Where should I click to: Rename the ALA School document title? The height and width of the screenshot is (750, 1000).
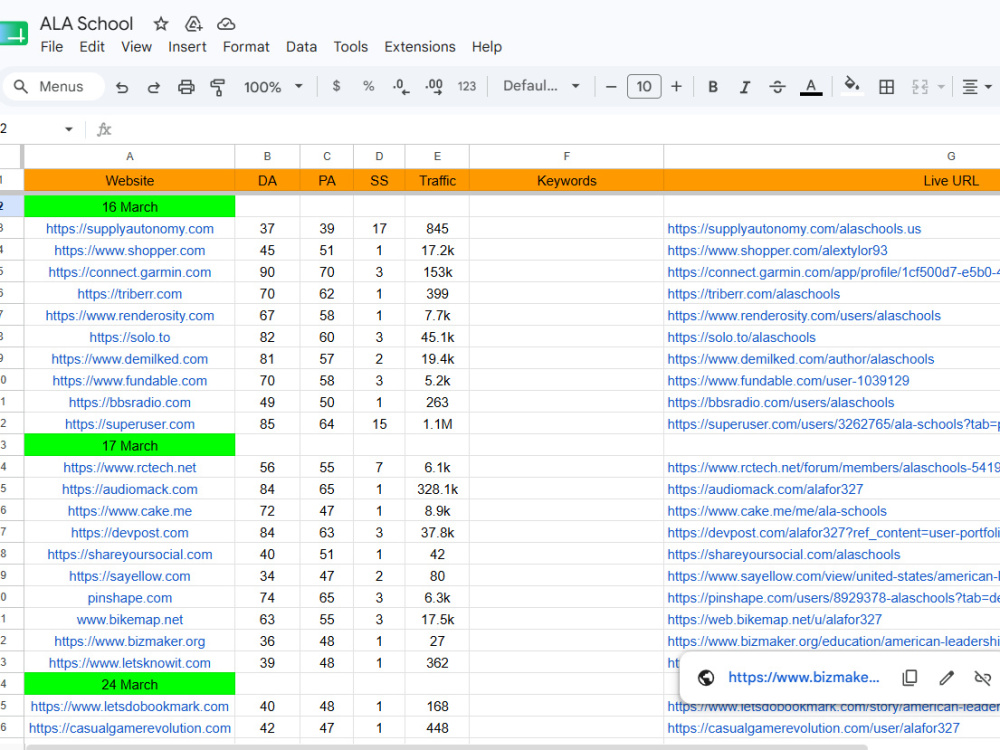[x=86, y=24]
